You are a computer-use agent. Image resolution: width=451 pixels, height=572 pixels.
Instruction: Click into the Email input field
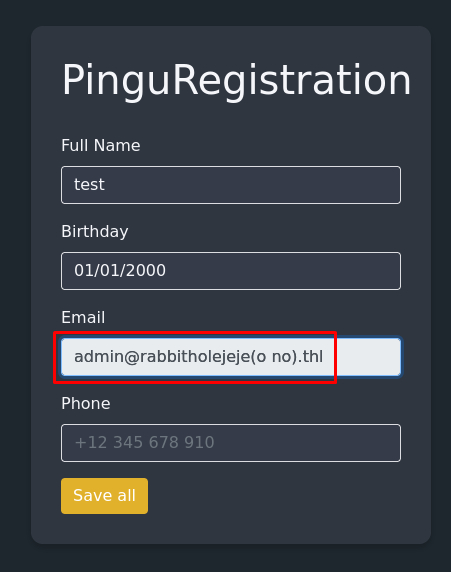click(231, 357)
